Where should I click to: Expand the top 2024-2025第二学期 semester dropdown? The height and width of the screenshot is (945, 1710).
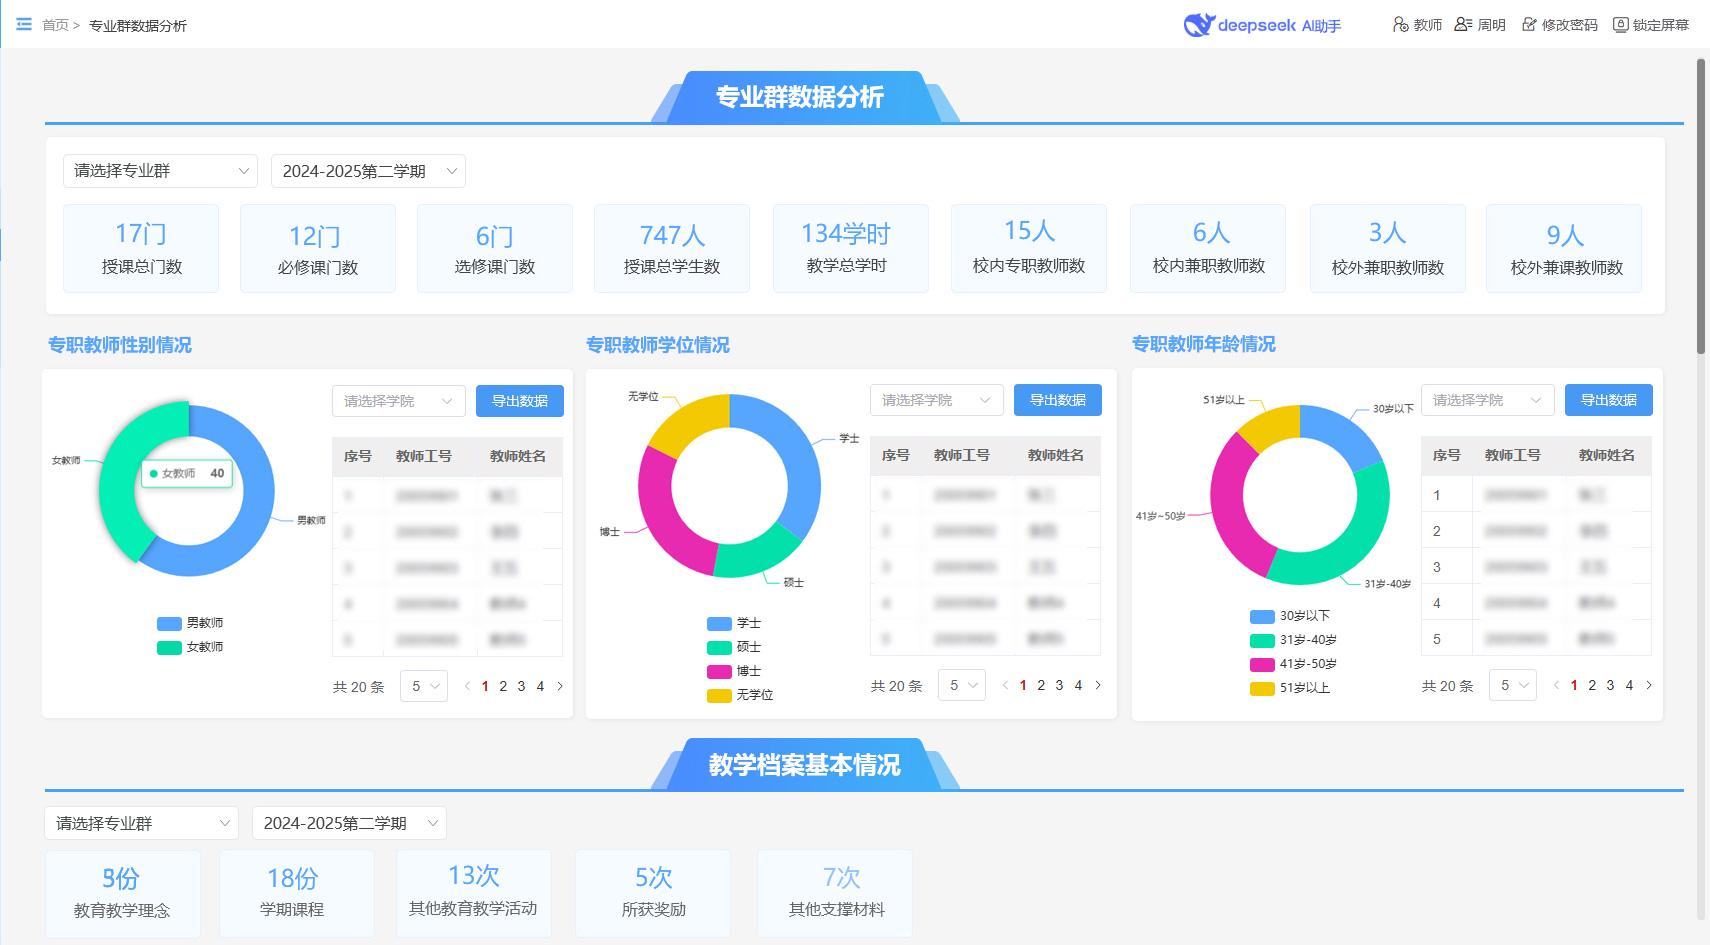(368, 171)
